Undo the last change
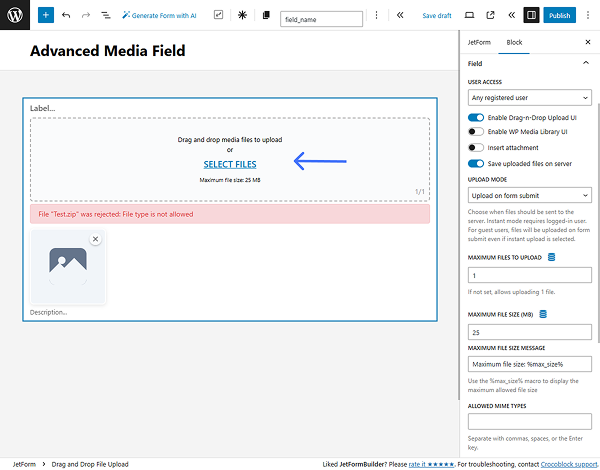This screenshot has height=470, width=600. click(66, 15)
